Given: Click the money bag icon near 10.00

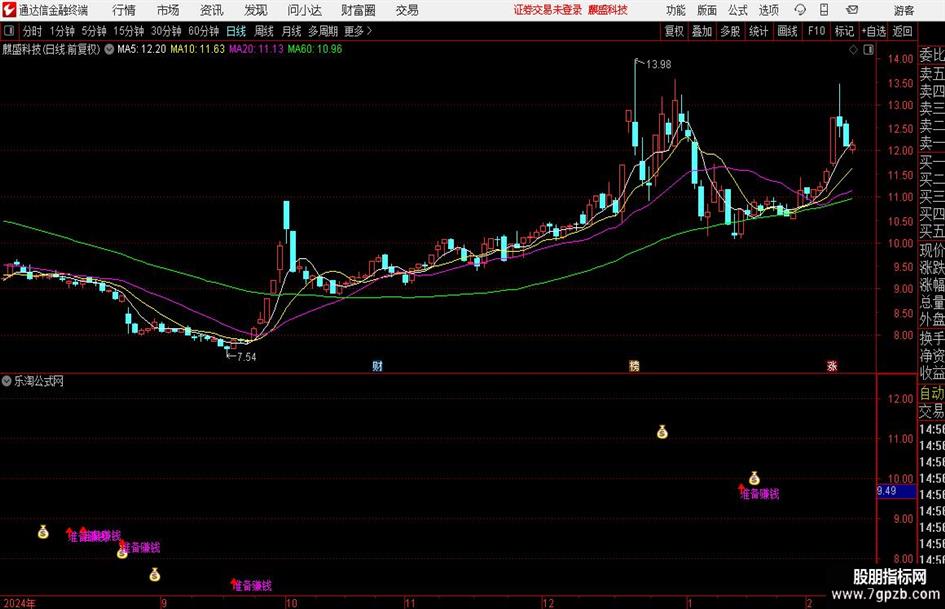Looking at the screenshot, I should tap(755, 479).
